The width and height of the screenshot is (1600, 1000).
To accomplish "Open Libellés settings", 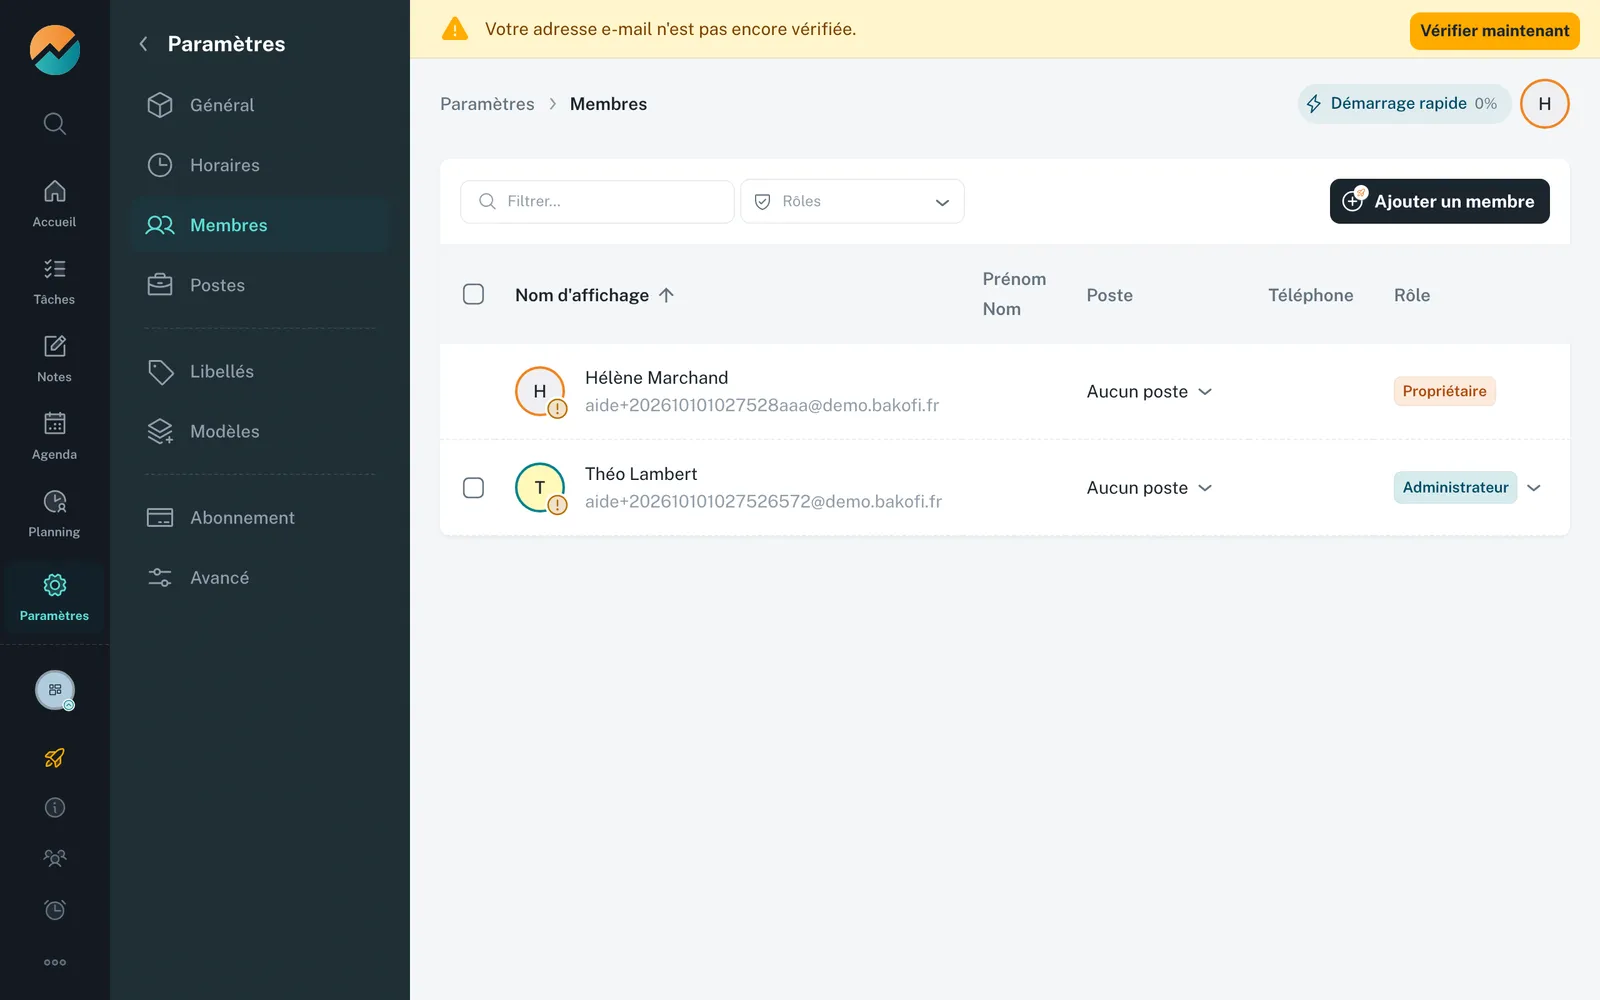I will click(x=260, y=371).
